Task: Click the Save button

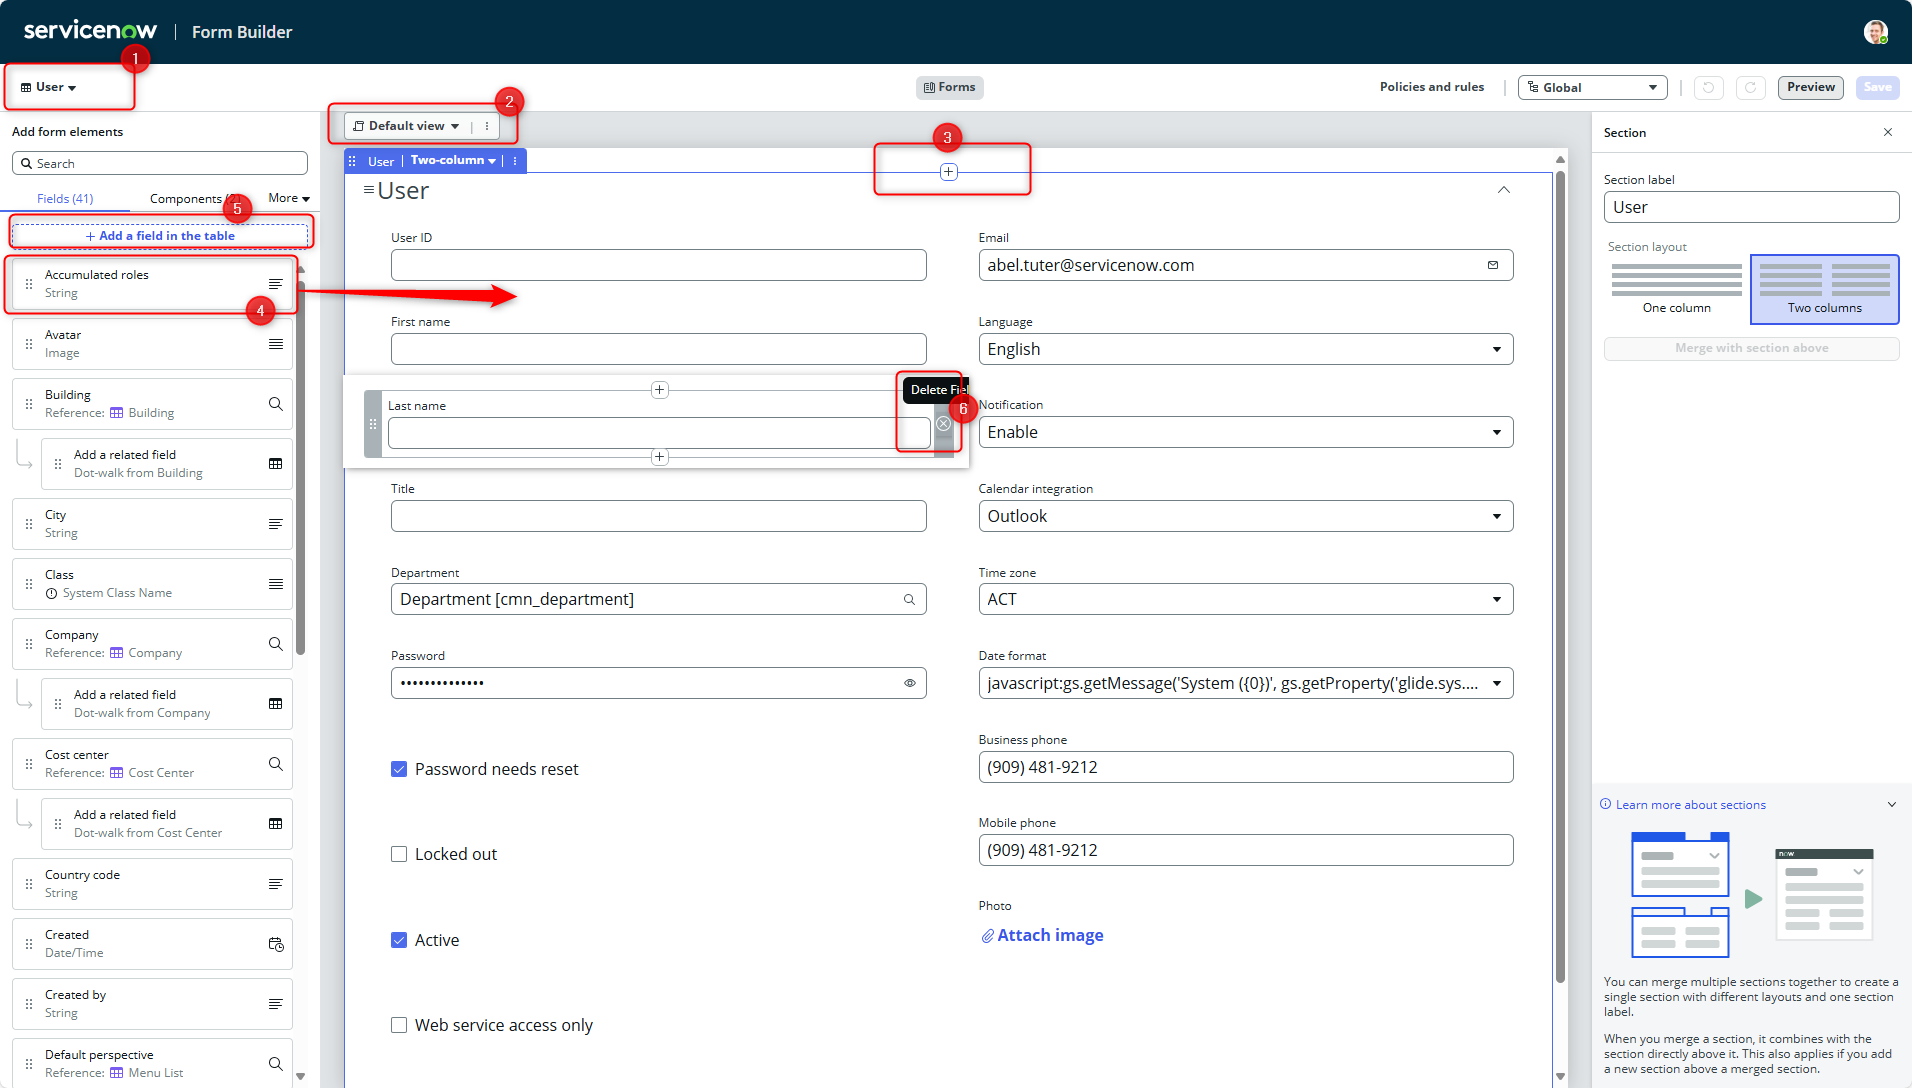Action: pyautogui.click(x=1877, y=88)
